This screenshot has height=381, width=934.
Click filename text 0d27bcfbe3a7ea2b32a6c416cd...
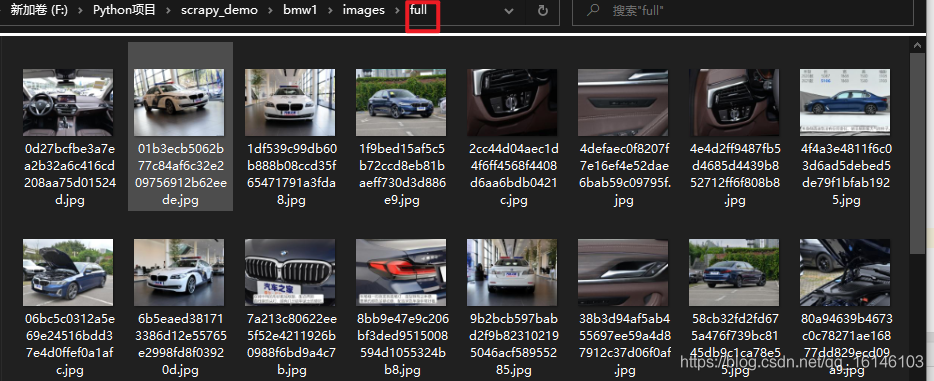pos(70,174)
